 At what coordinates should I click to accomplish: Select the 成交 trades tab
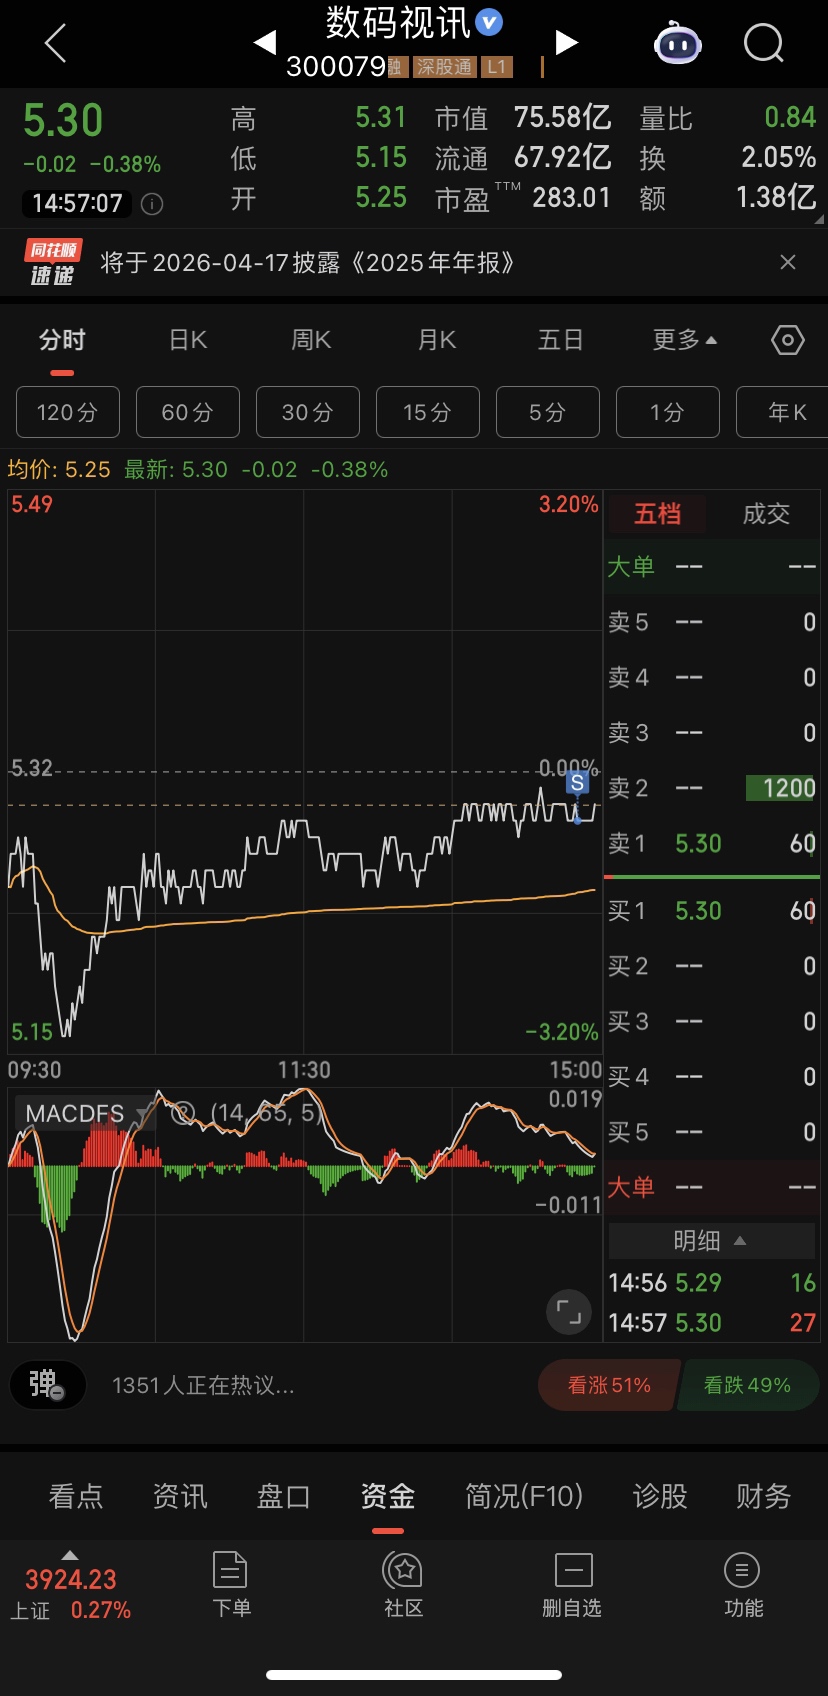tap(766, 514)
